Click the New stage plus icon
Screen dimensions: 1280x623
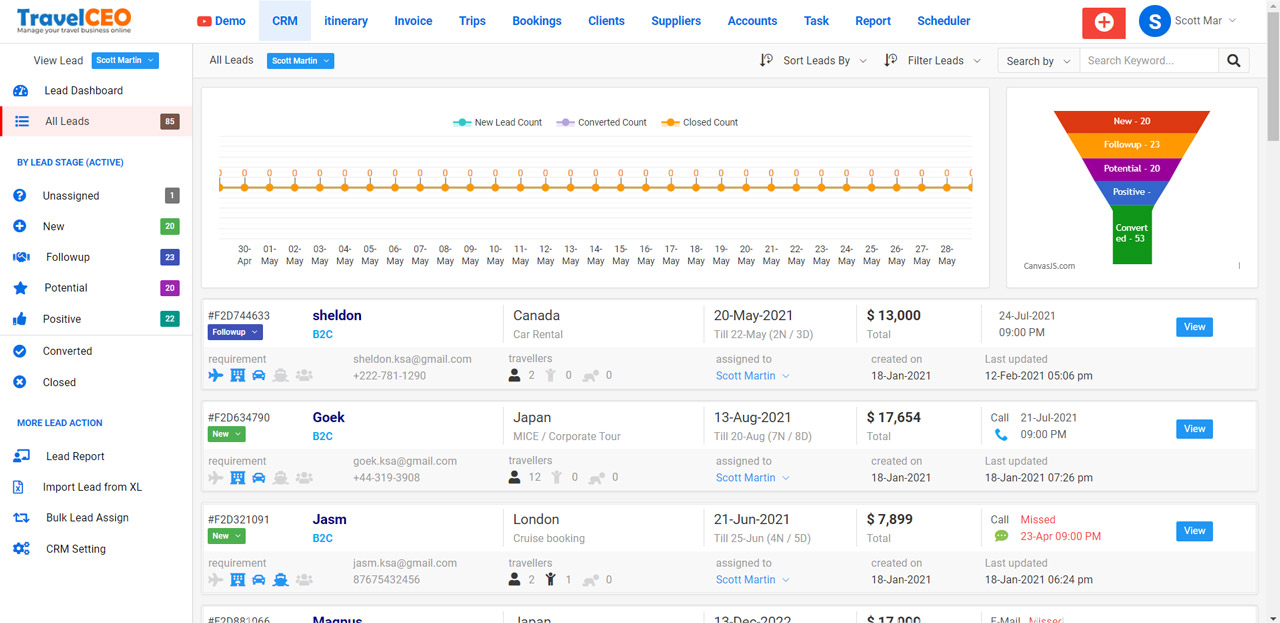pyautogui.click(x=19, y=226)
